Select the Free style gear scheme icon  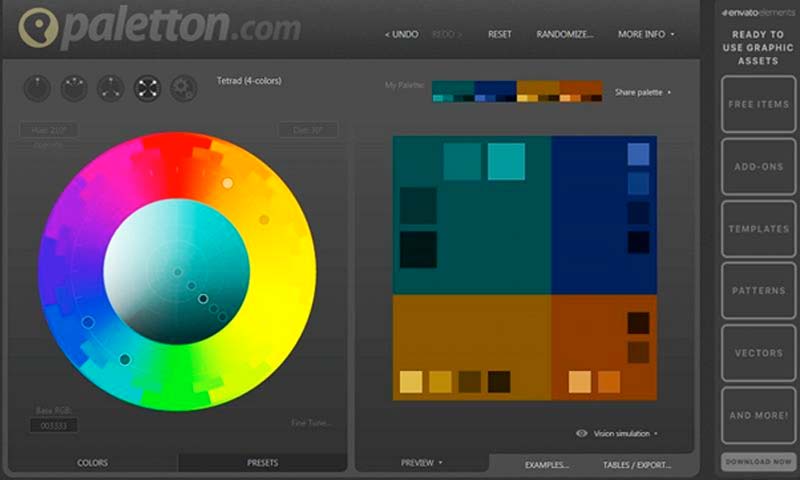coord(184,88)
